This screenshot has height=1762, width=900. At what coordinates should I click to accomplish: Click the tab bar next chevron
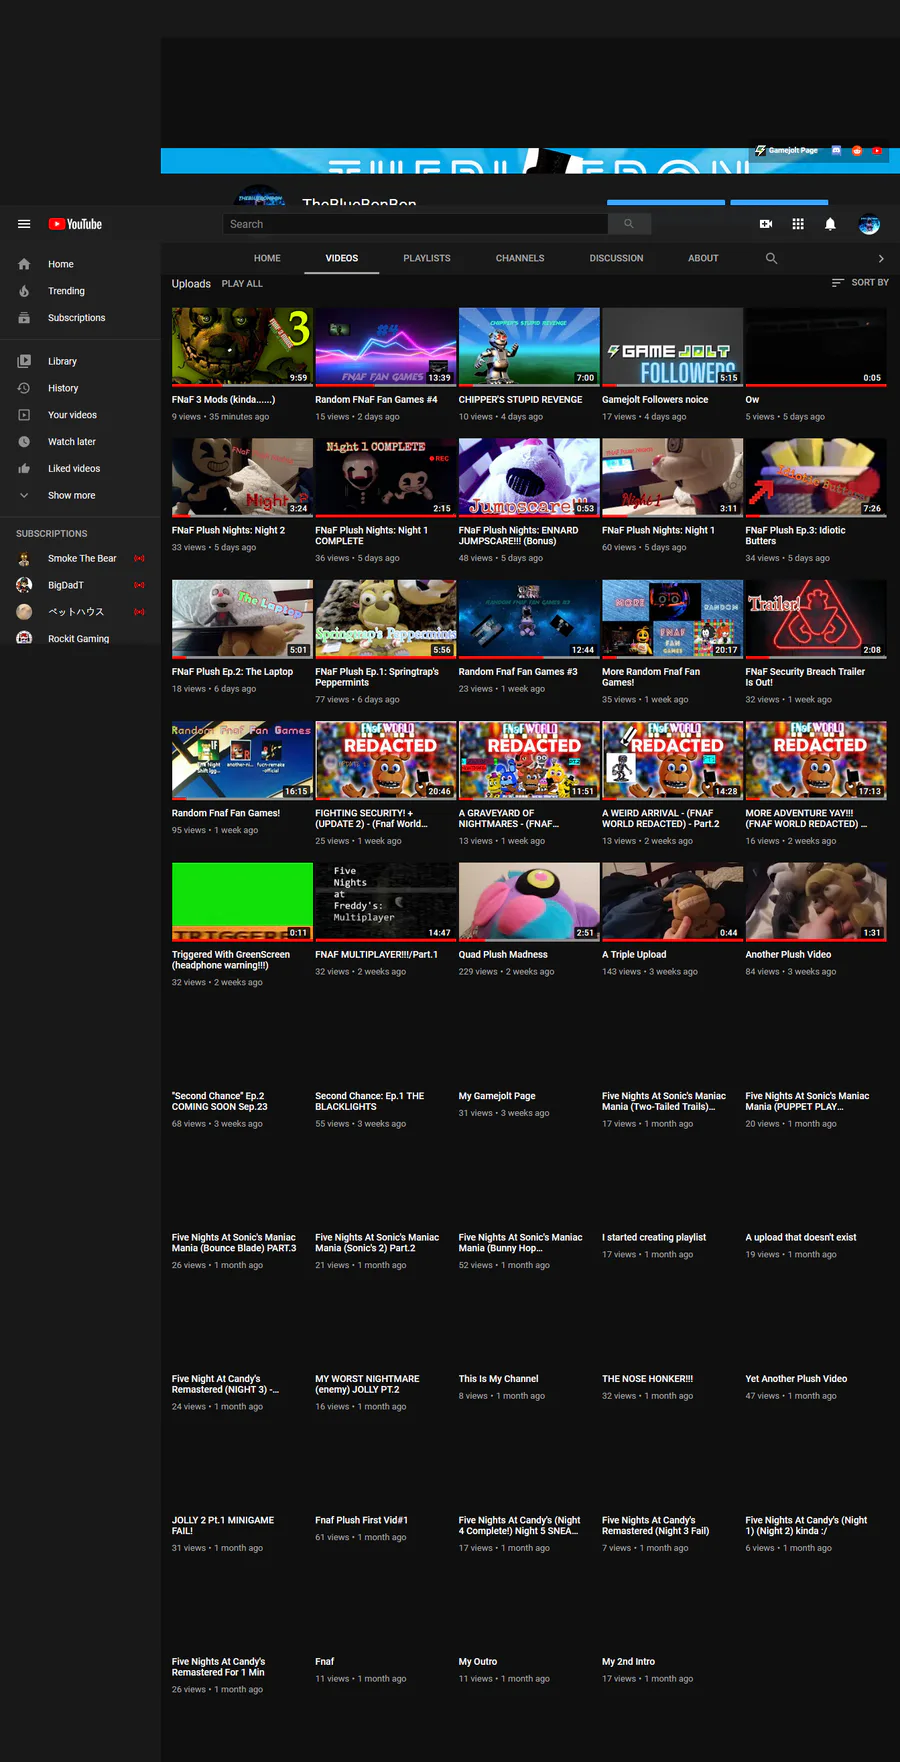[881, 258]
